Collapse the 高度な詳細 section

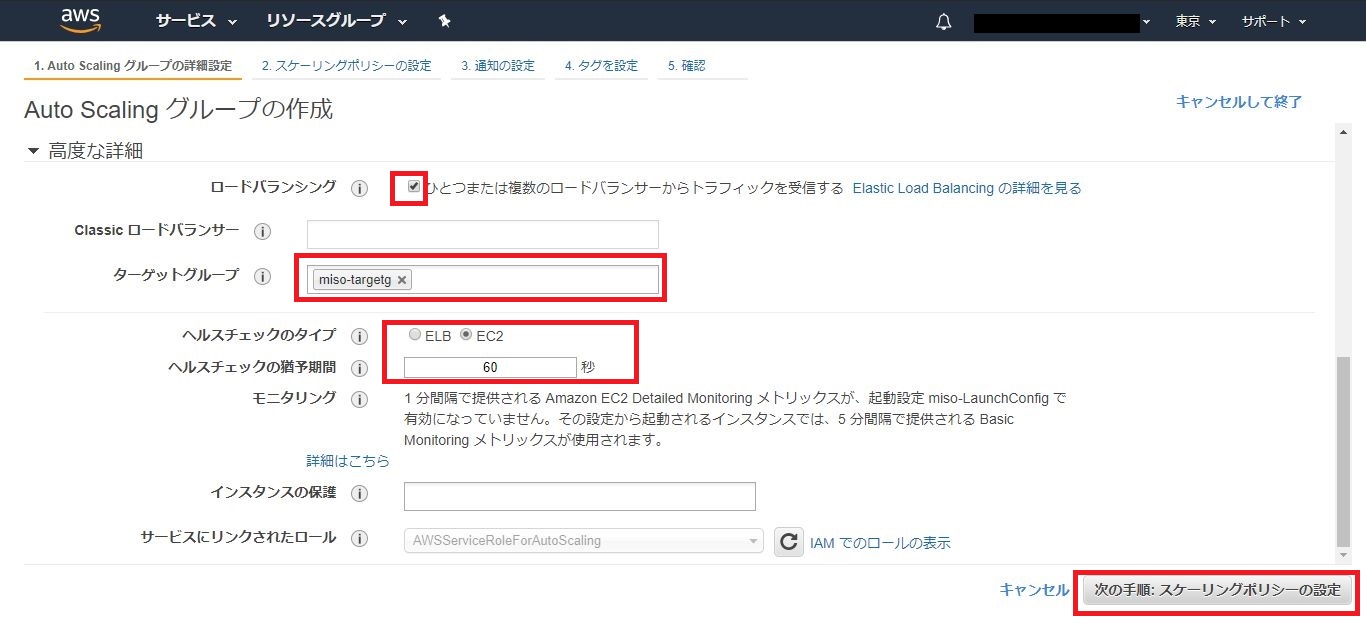34,151
